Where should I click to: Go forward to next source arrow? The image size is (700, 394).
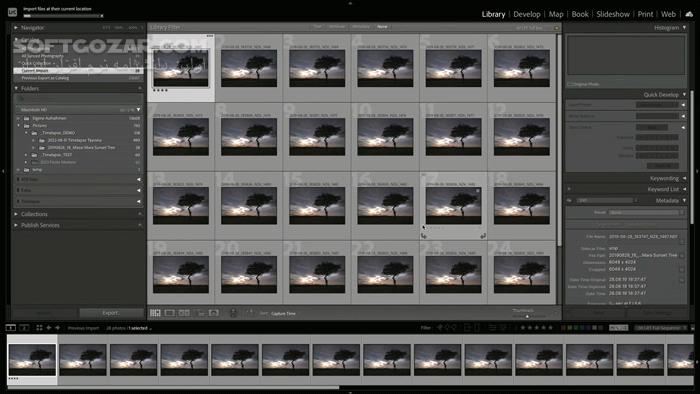(57, 328)
